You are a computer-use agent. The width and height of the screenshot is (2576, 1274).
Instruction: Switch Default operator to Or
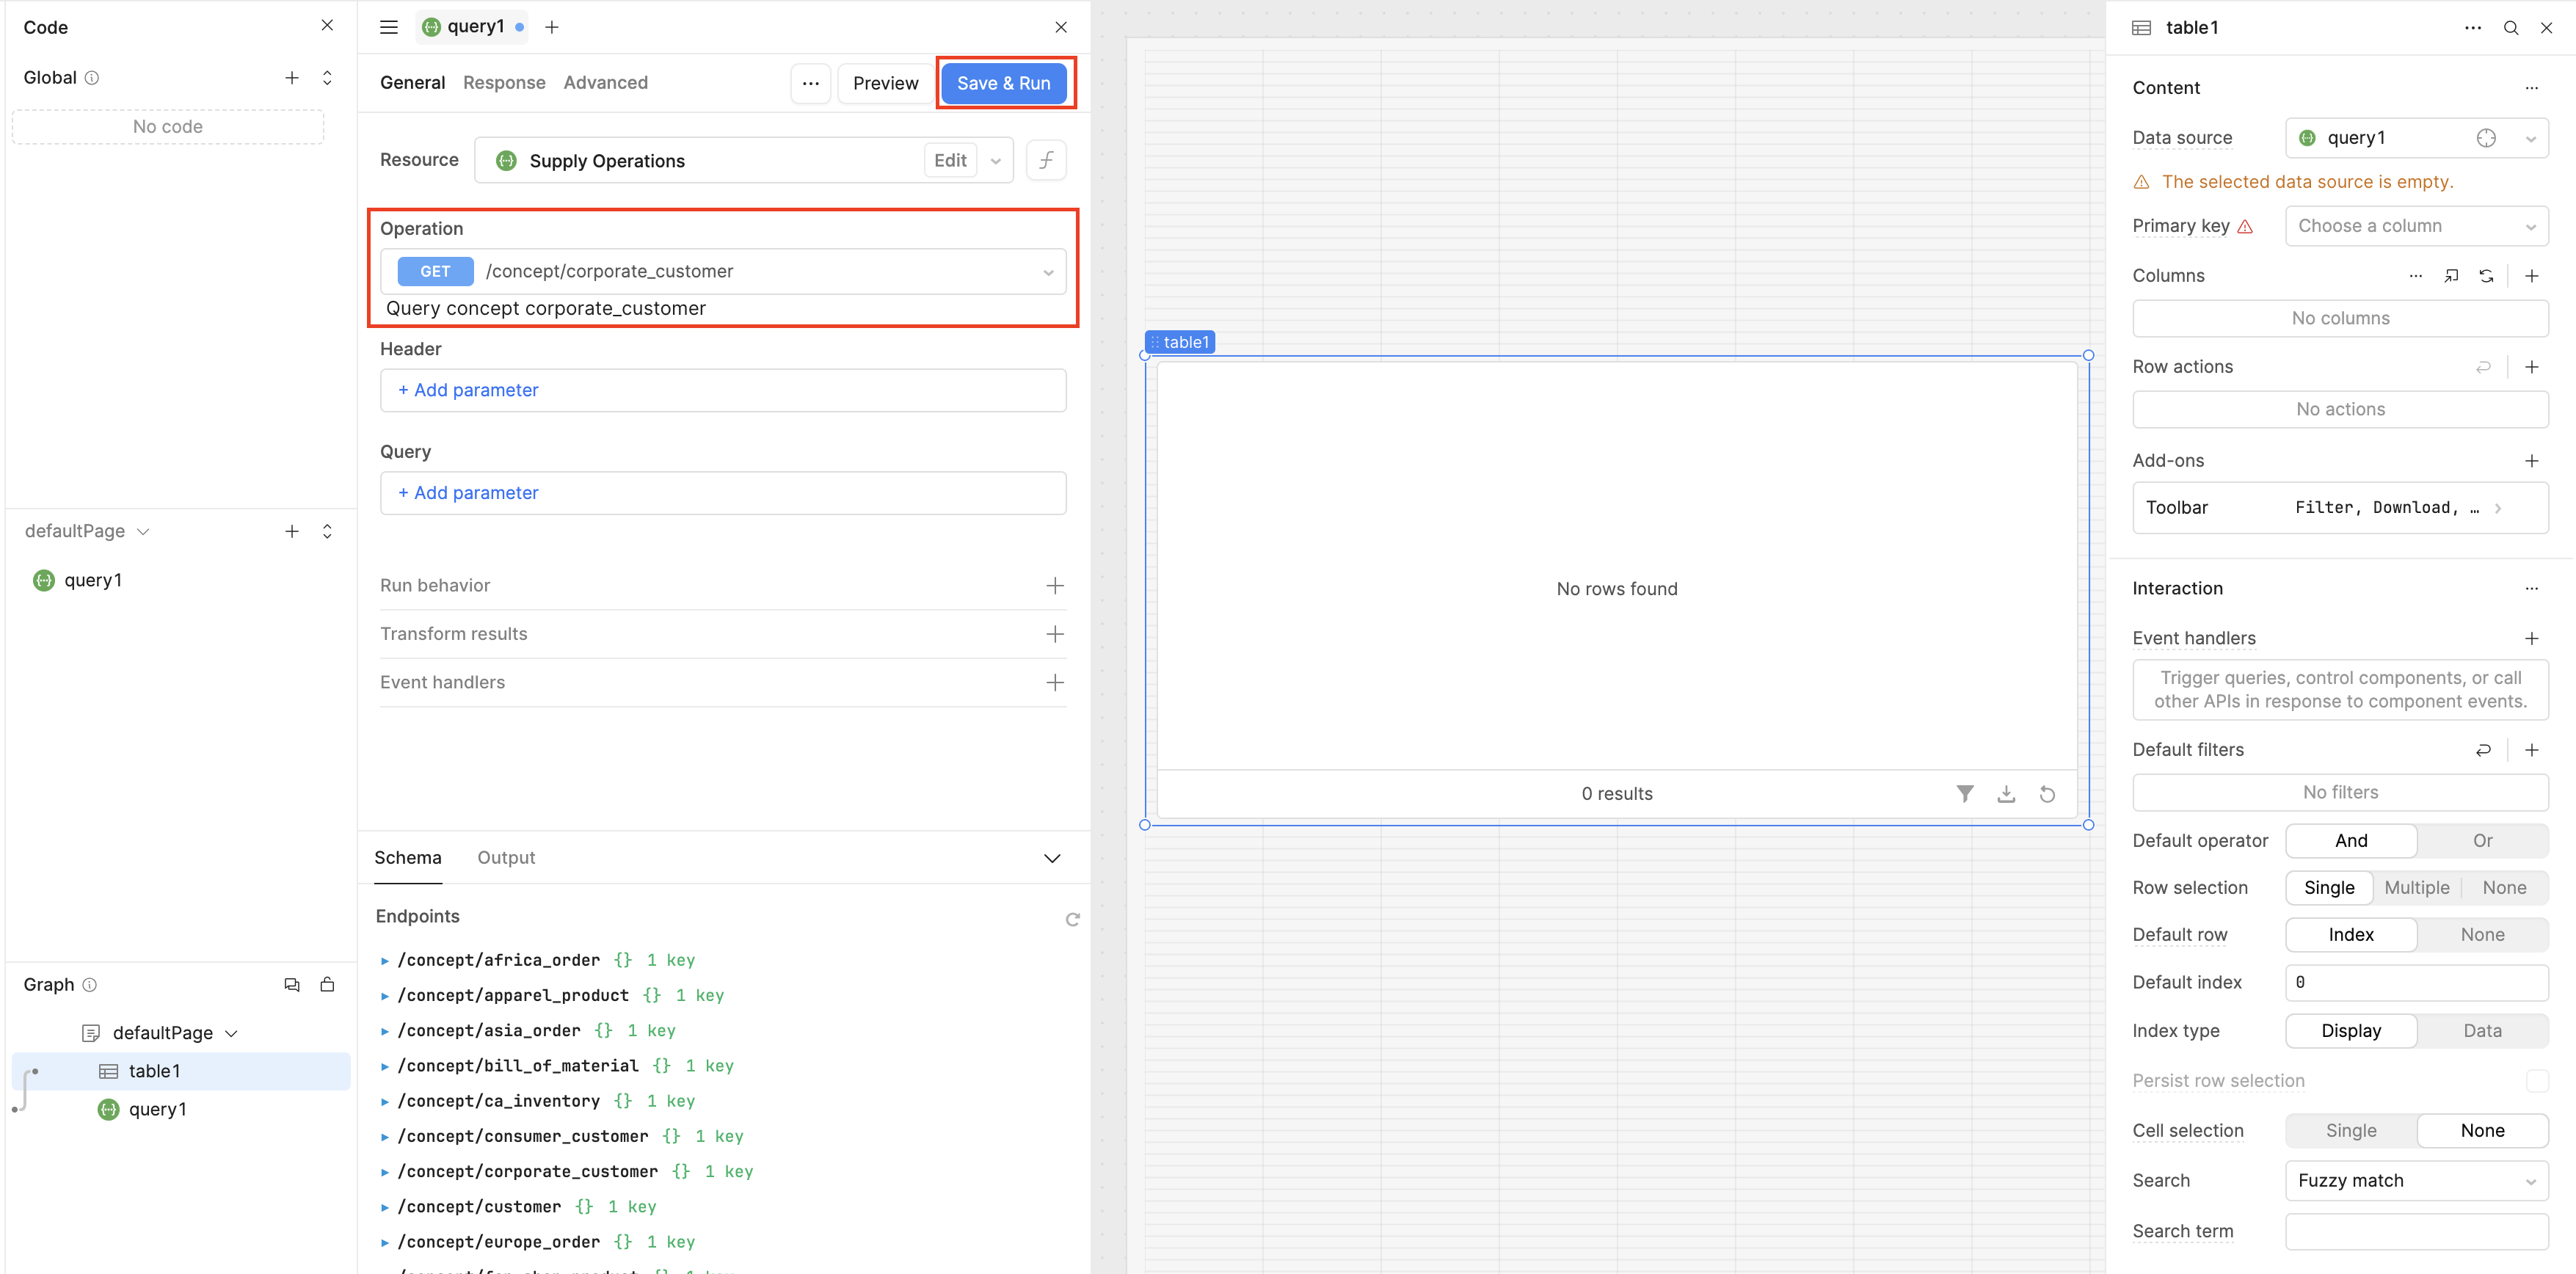tap(2483, 840)
